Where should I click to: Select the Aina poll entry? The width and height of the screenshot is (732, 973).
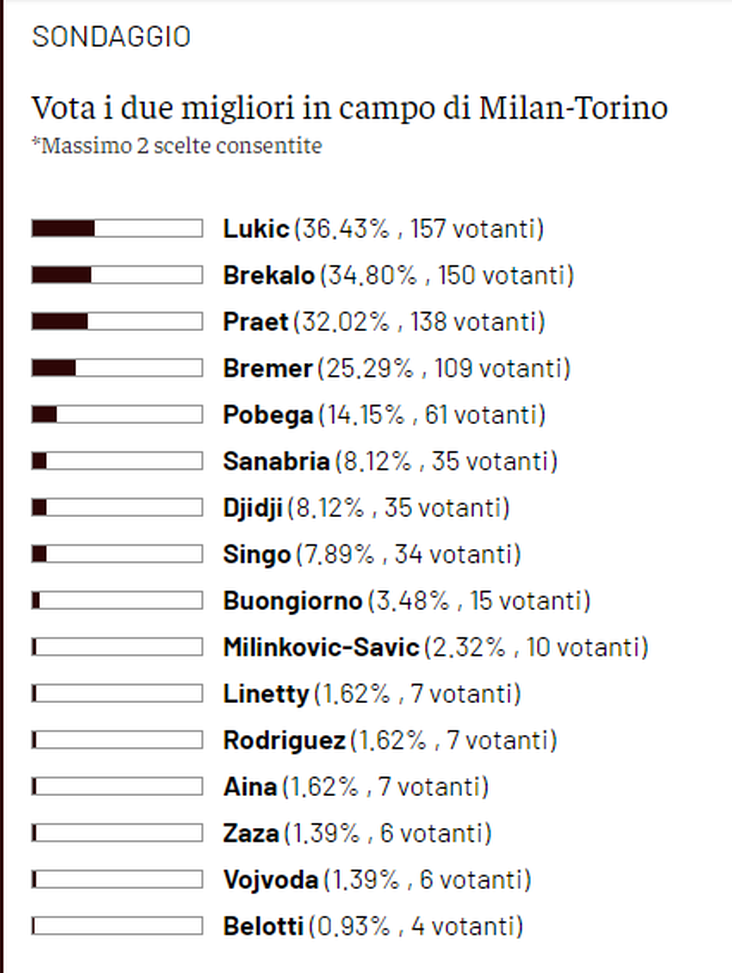(250, 787)
